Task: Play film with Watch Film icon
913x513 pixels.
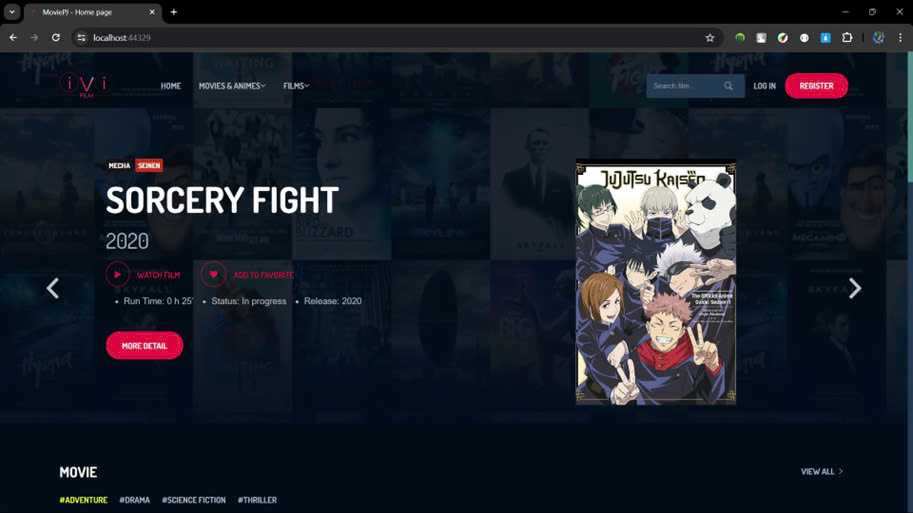Action: [x=117, y=274]
